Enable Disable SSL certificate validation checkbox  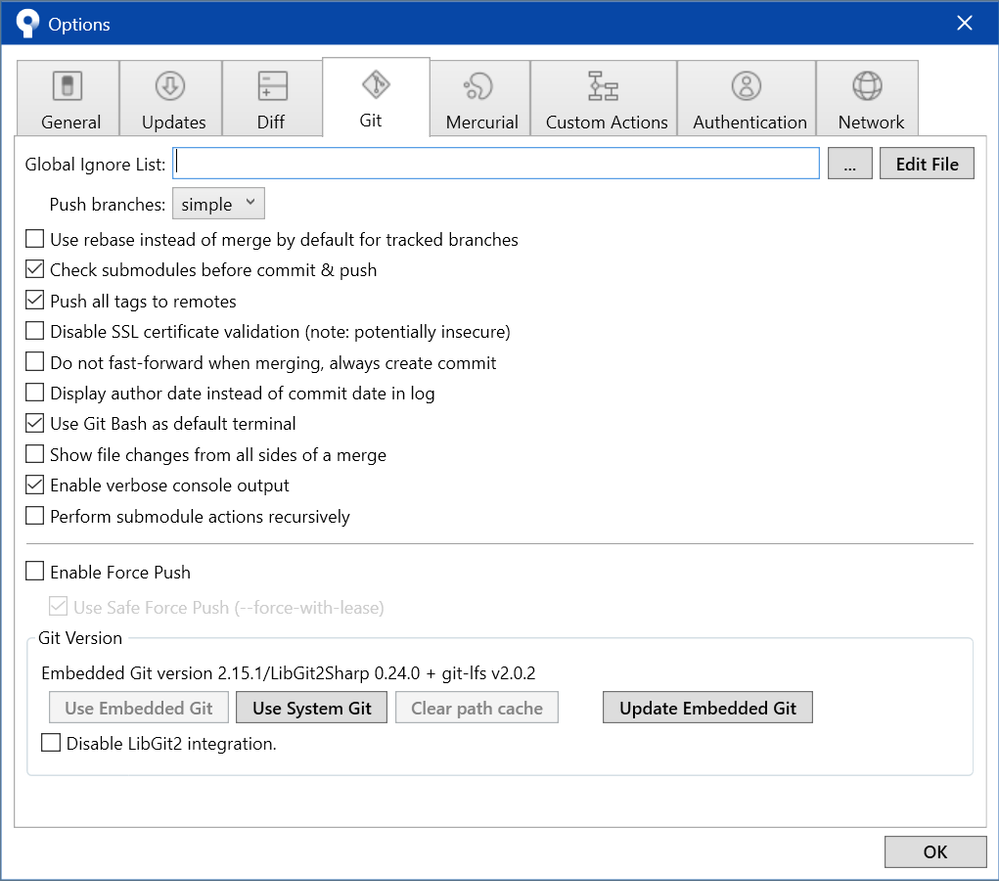pyautogui.click(x=34, y=331)
